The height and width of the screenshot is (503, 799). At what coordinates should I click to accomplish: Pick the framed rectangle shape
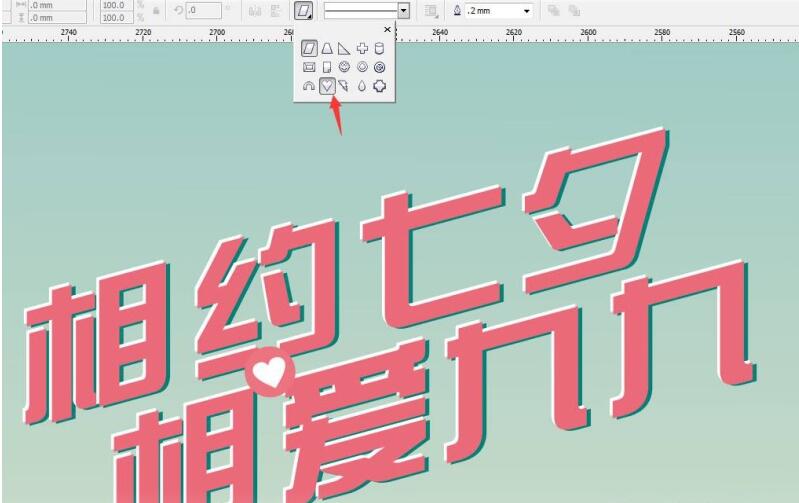point(309,67)
